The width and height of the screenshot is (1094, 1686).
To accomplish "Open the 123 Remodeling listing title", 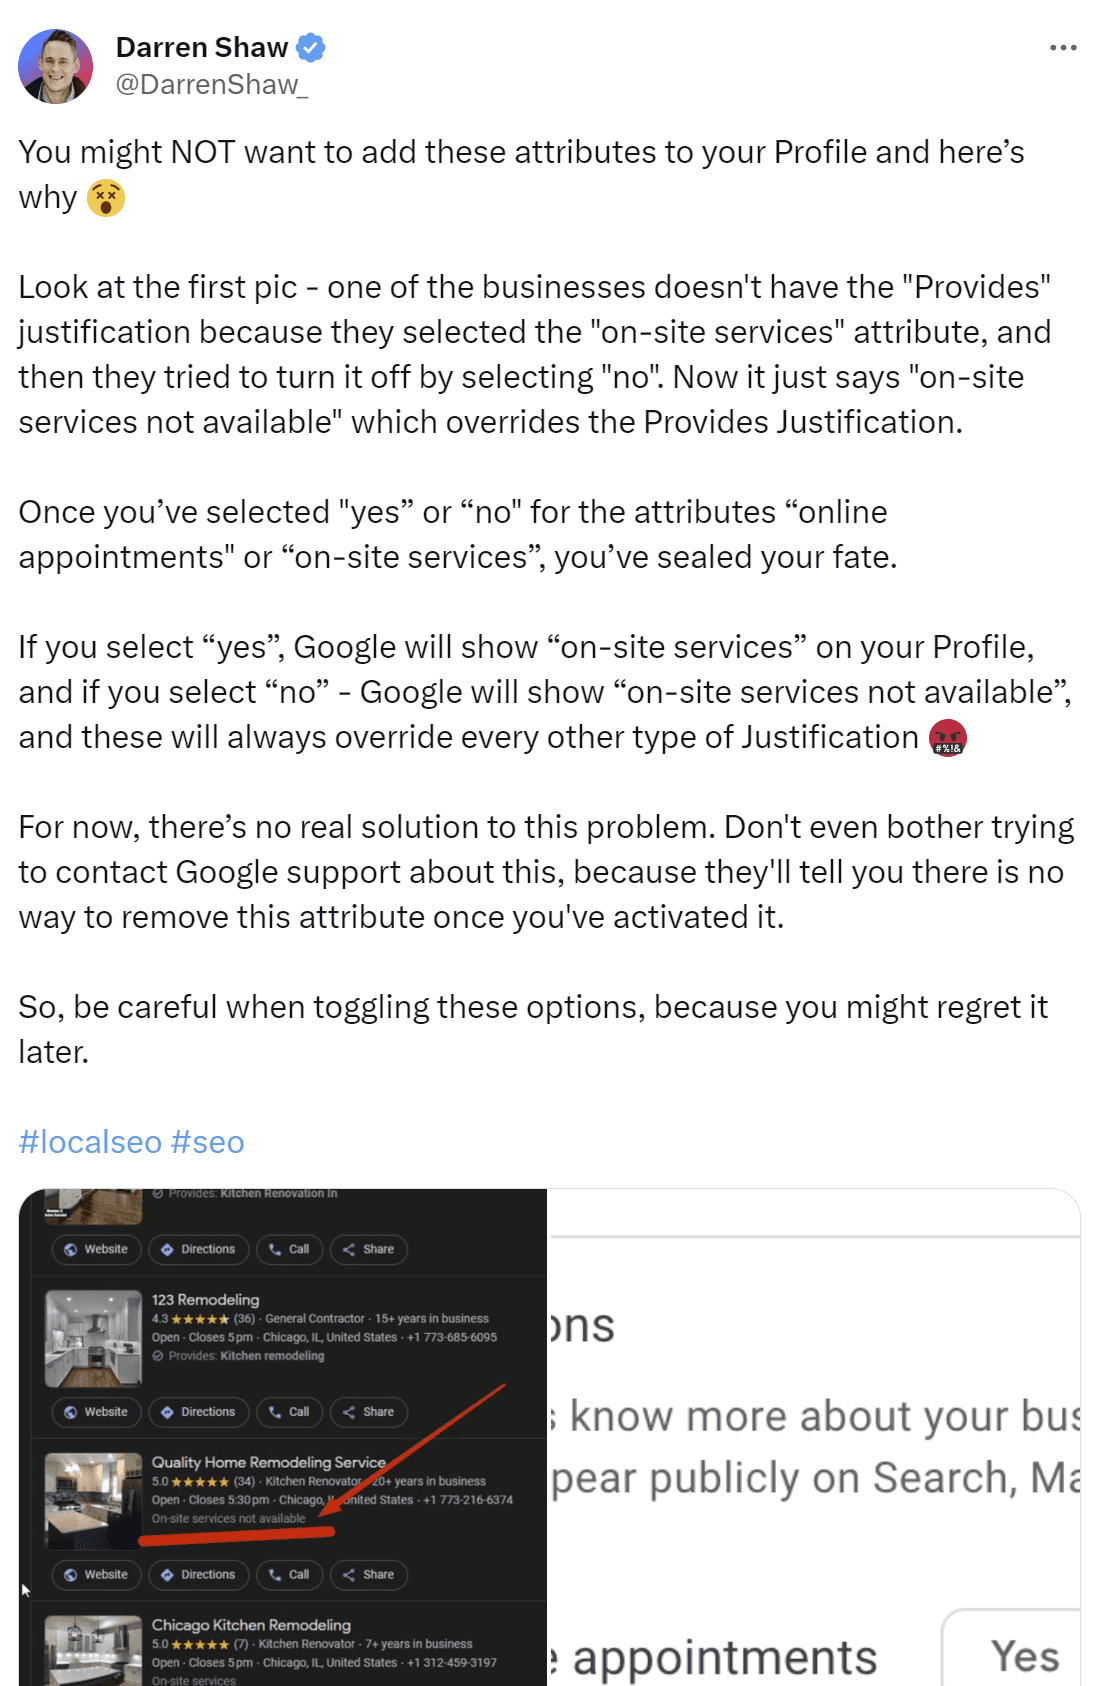I will 205,1300.
